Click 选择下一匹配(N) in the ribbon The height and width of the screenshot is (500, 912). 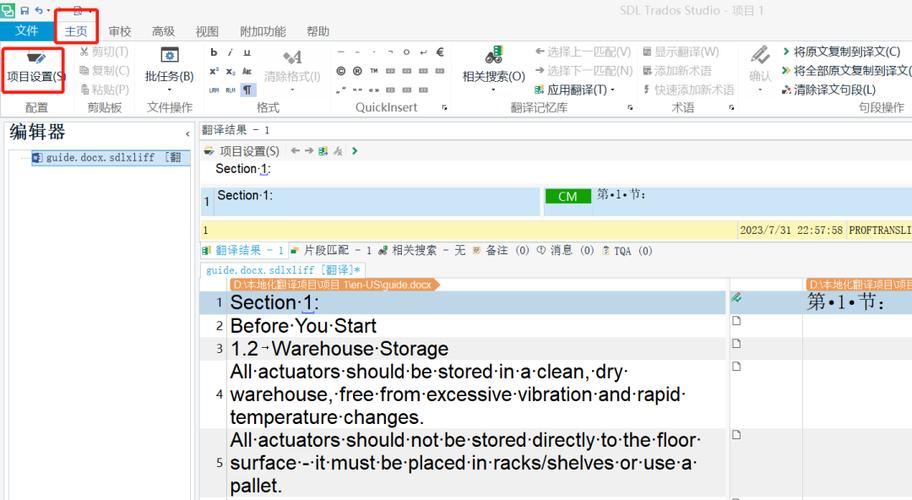click(x=583, y=70)
